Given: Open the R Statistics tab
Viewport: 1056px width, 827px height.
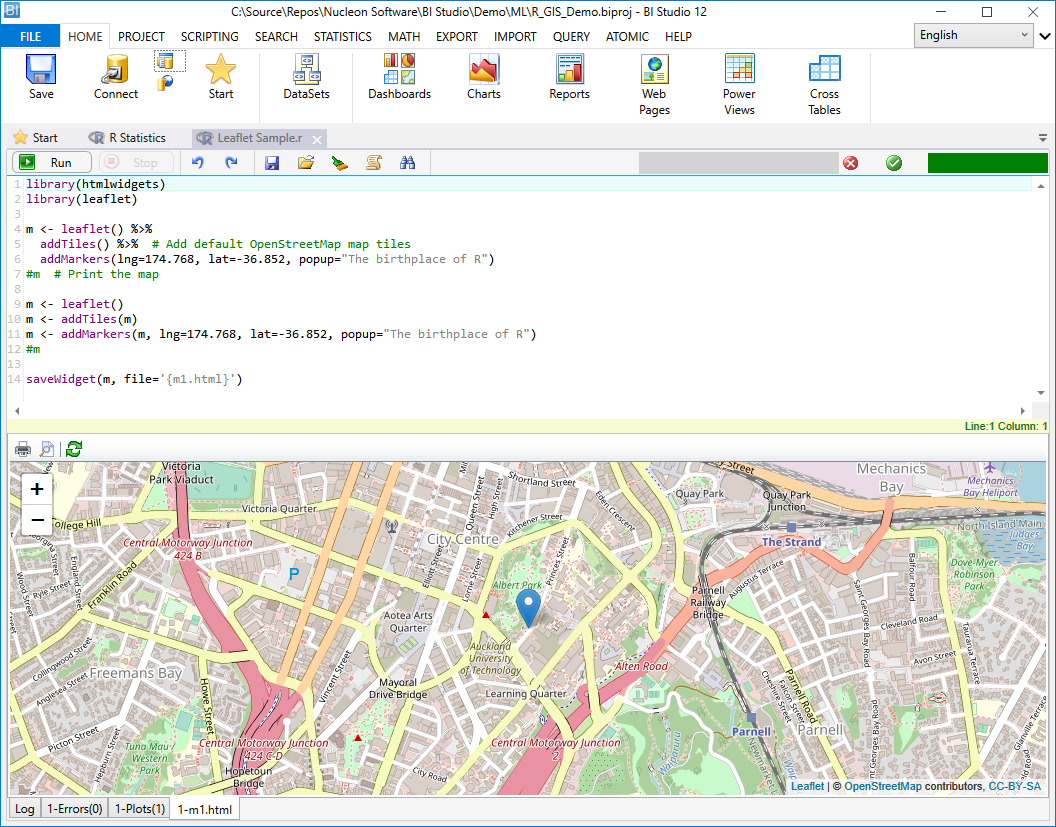Looking at the screenshot, I should pos(131,137).
